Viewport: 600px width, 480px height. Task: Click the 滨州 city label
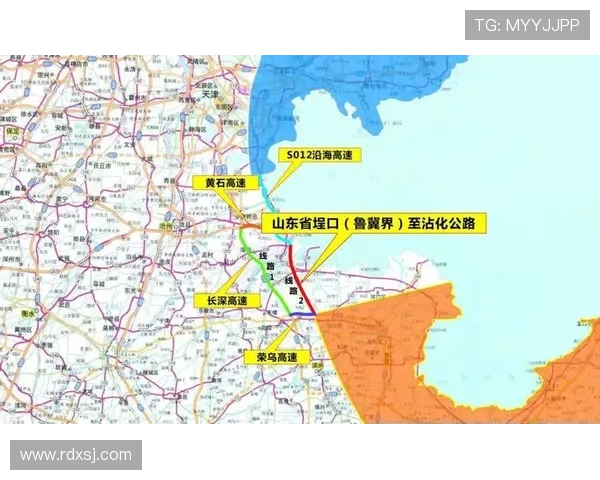tap(318, 366)
